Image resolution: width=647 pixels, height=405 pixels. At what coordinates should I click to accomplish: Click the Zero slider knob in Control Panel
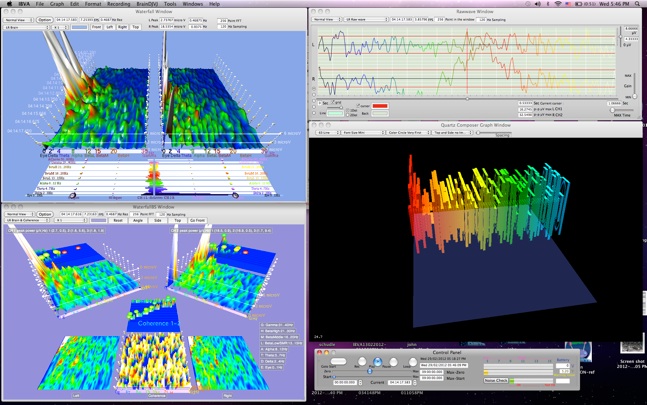(x=370, y=371)
